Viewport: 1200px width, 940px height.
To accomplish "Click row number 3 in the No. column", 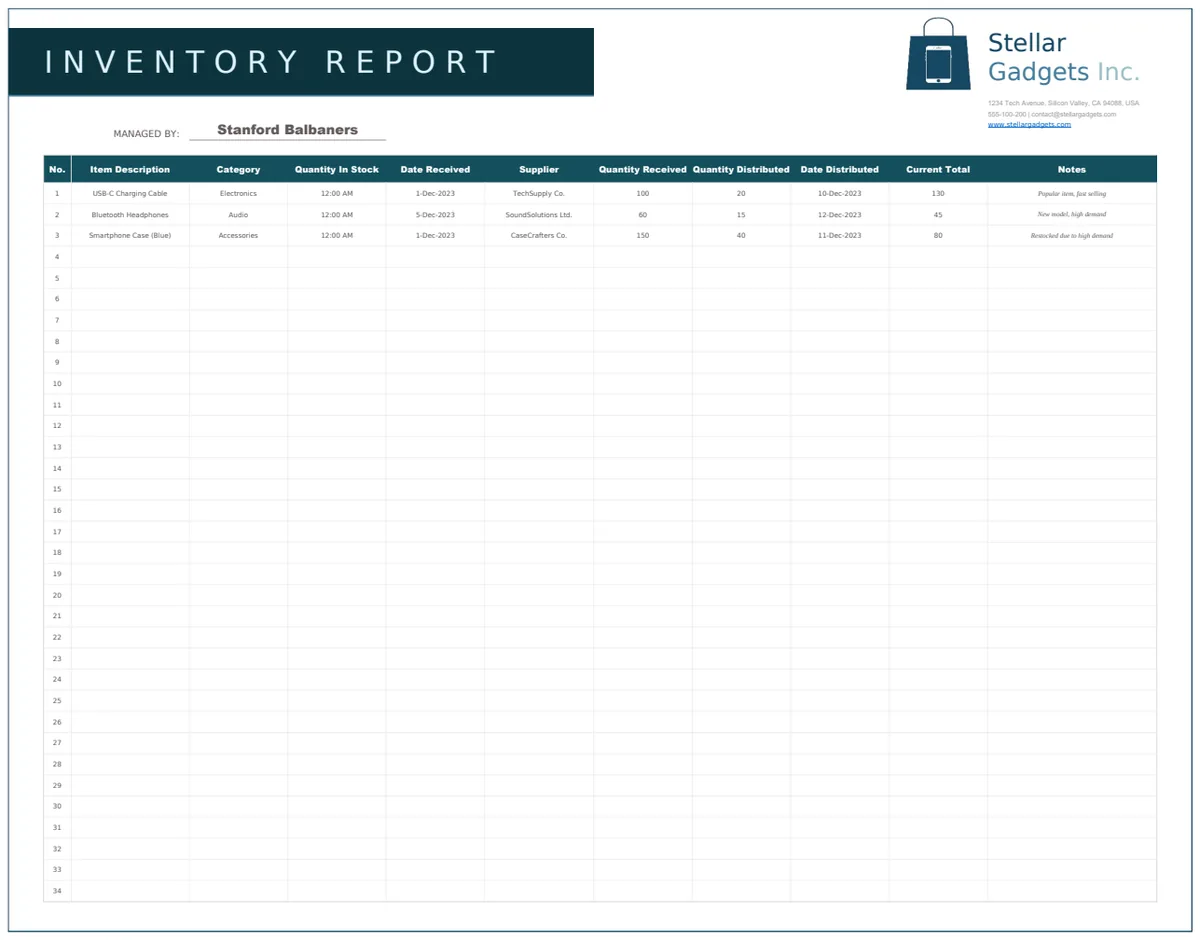I will (x=57, y=236).
